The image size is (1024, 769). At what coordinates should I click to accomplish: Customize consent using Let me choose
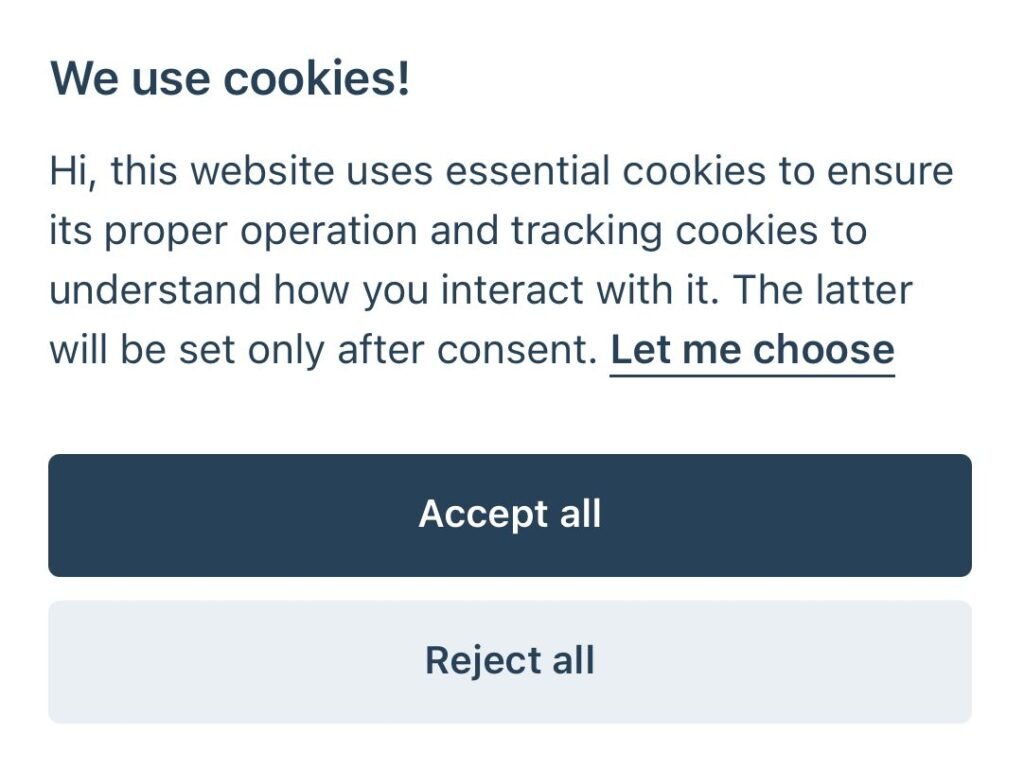point(752,350)
